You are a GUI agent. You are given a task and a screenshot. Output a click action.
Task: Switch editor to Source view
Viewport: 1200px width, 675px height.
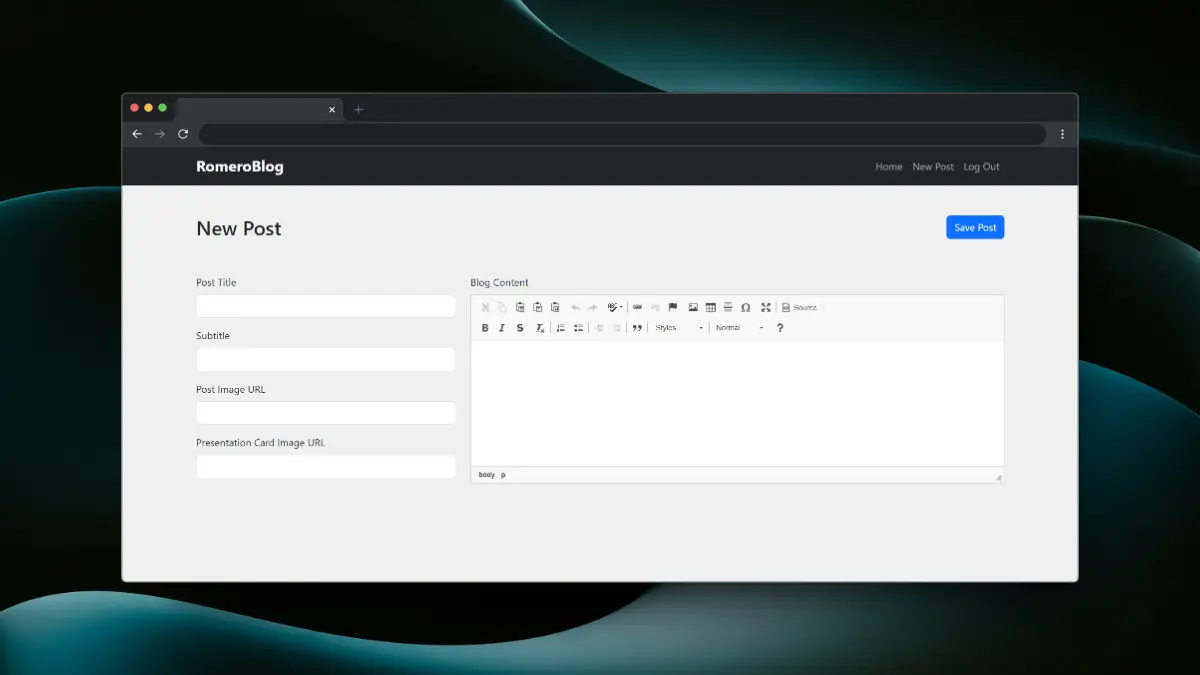tap(800, 307)
